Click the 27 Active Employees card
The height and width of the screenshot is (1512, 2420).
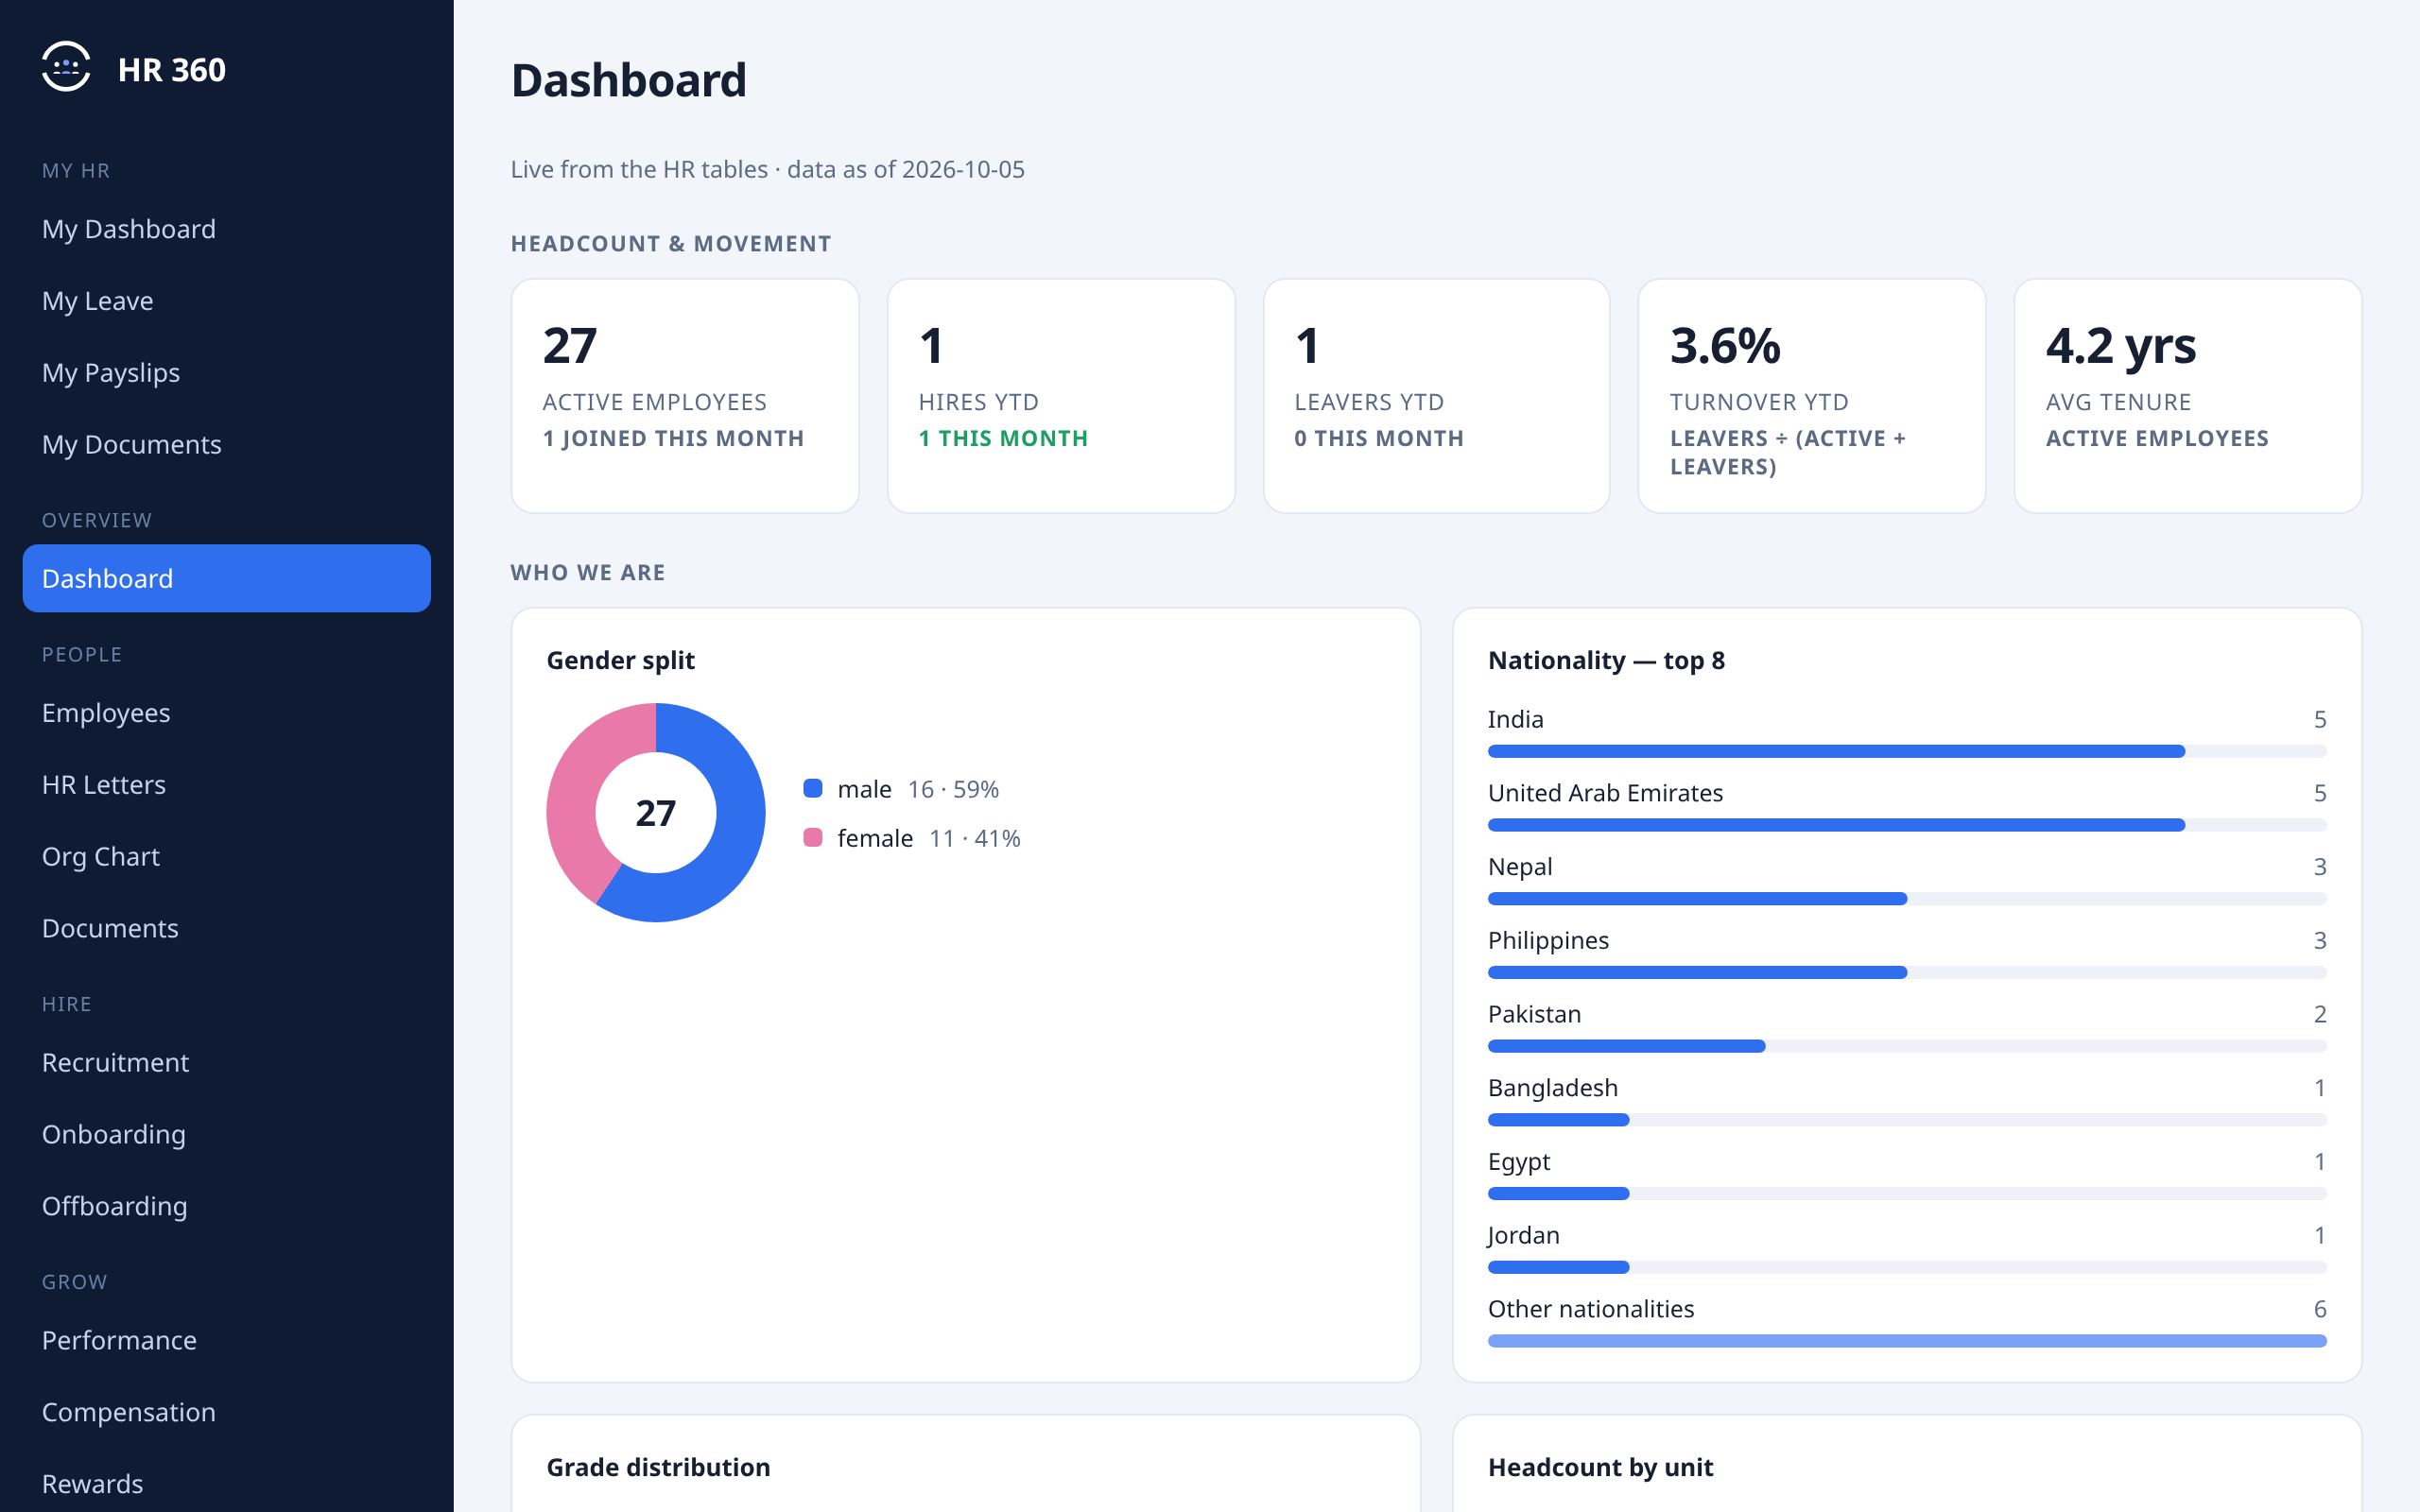(685, 396)
